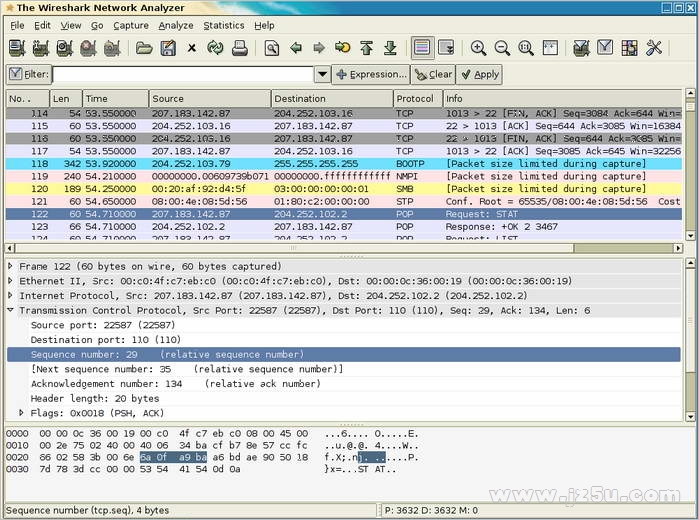Open the Analyze menu
Viewport: 699px width, 520px height.
[x=176, y=25]
